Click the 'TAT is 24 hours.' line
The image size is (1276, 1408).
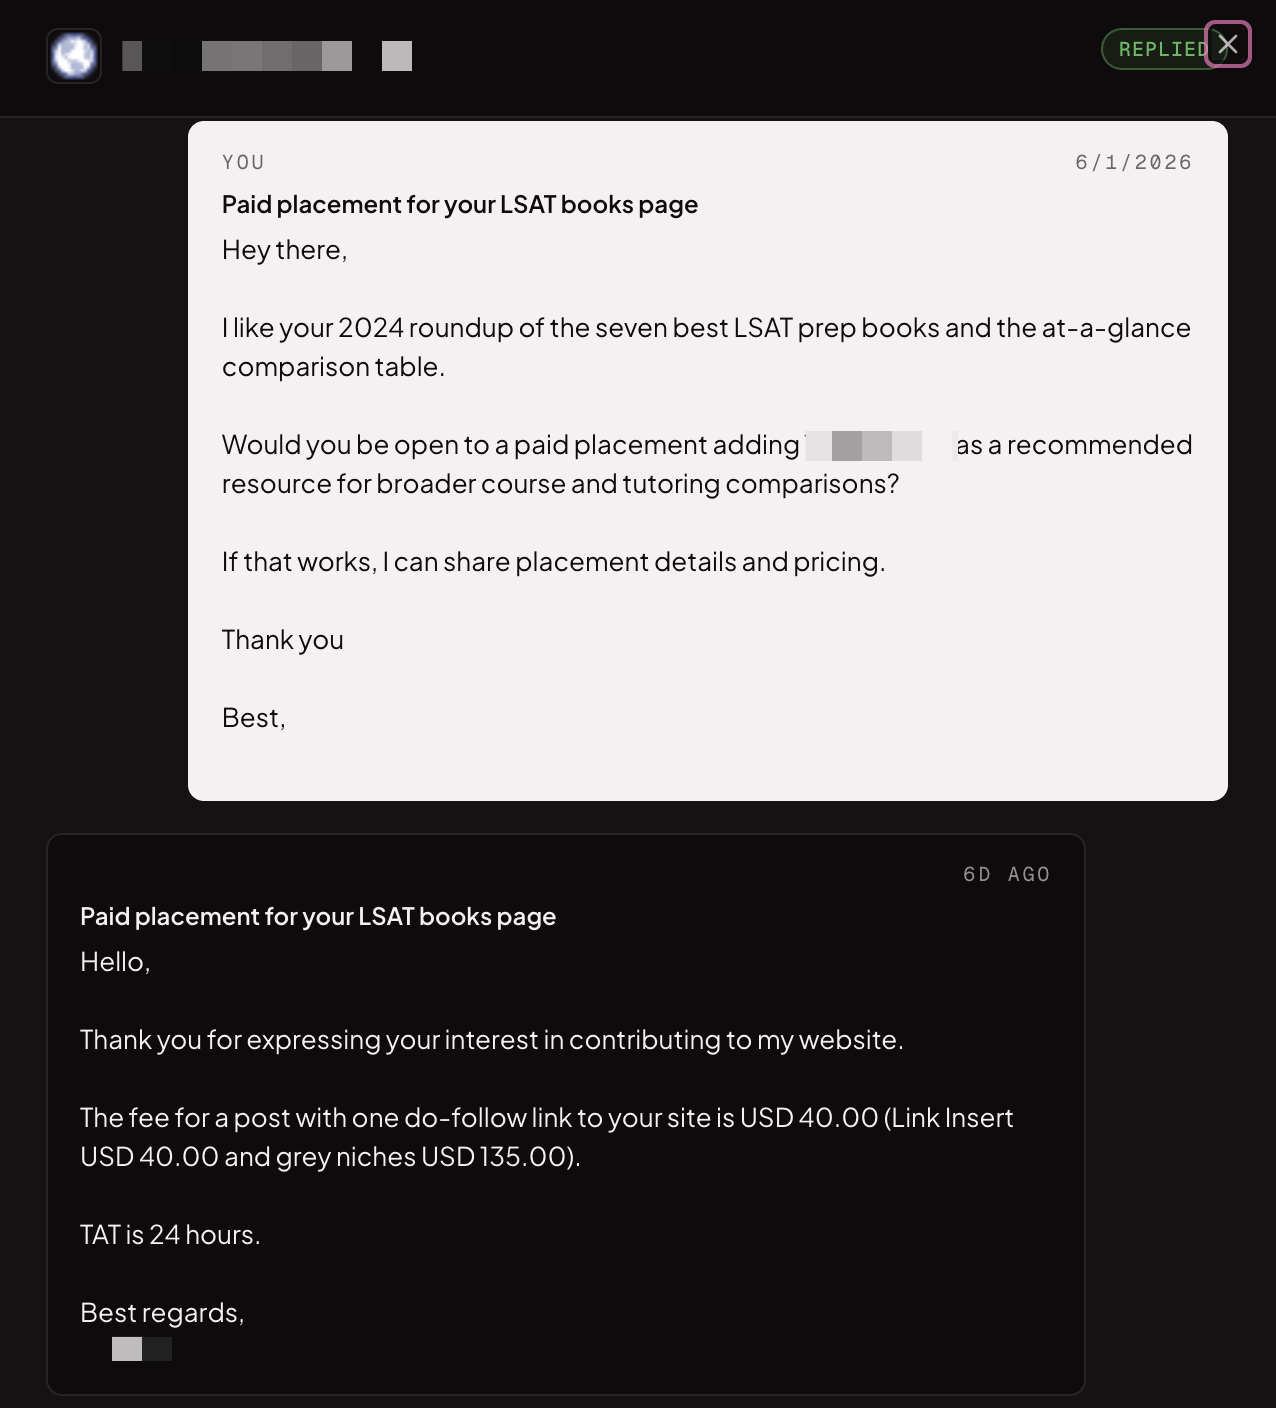pos(170,1235)
